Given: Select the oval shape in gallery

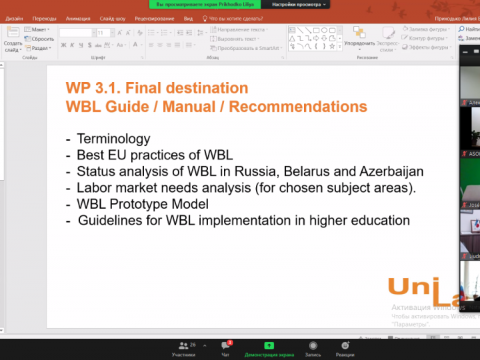Looking at the screenshot, I should point(324,30).
